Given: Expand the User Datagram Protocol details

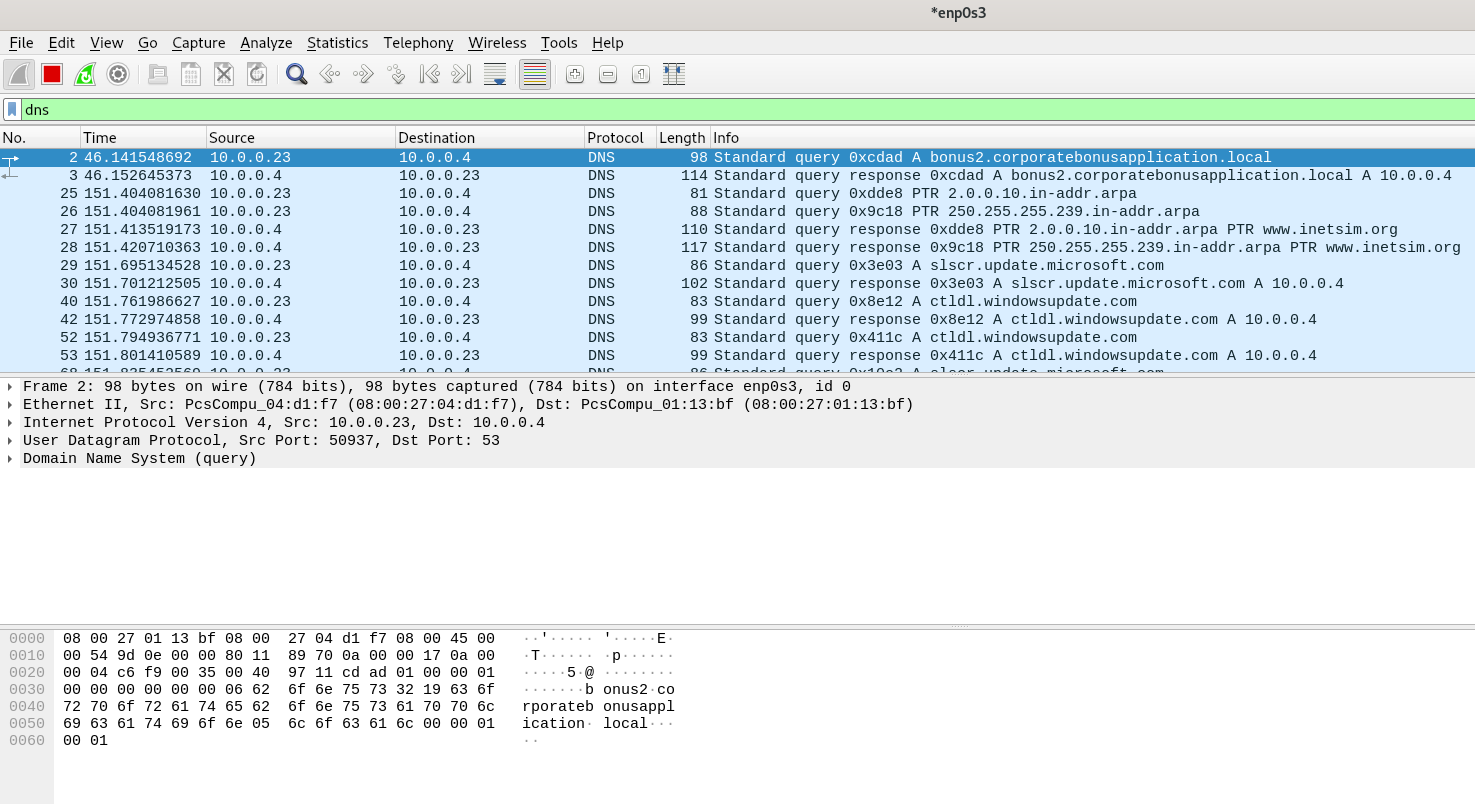Looking at the screenshot, I should [10, 441].
